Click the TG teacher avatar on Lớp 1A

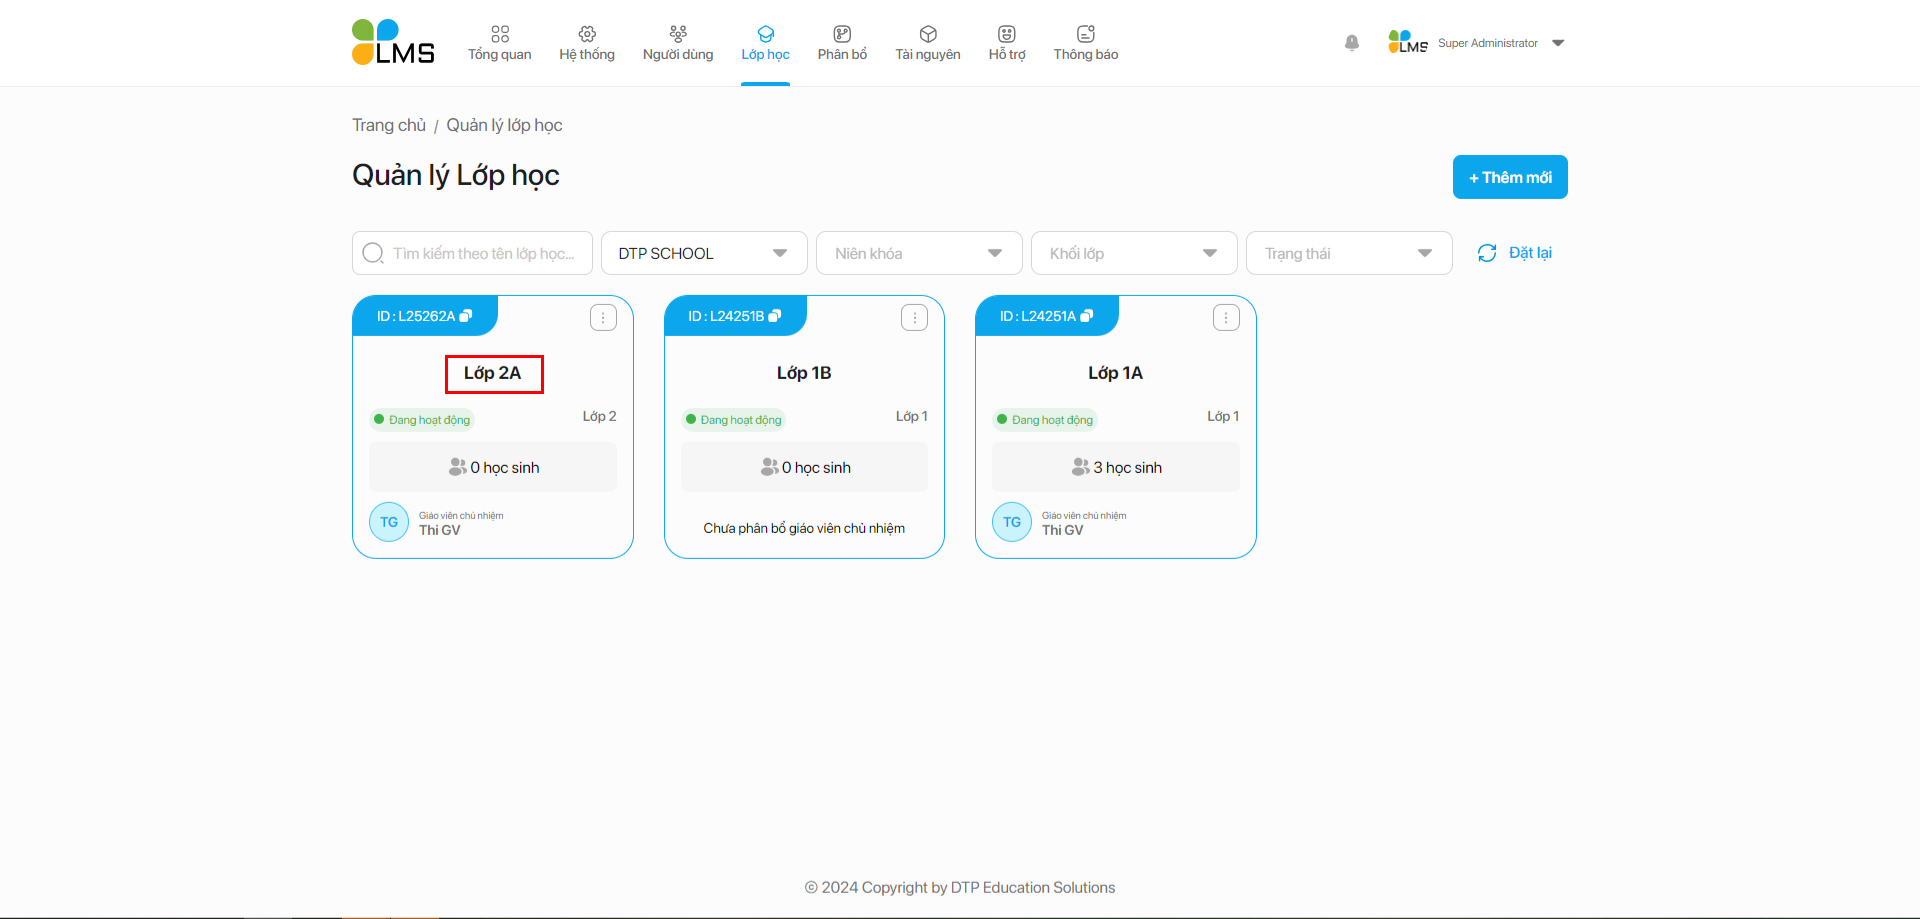pos(1011,522)
